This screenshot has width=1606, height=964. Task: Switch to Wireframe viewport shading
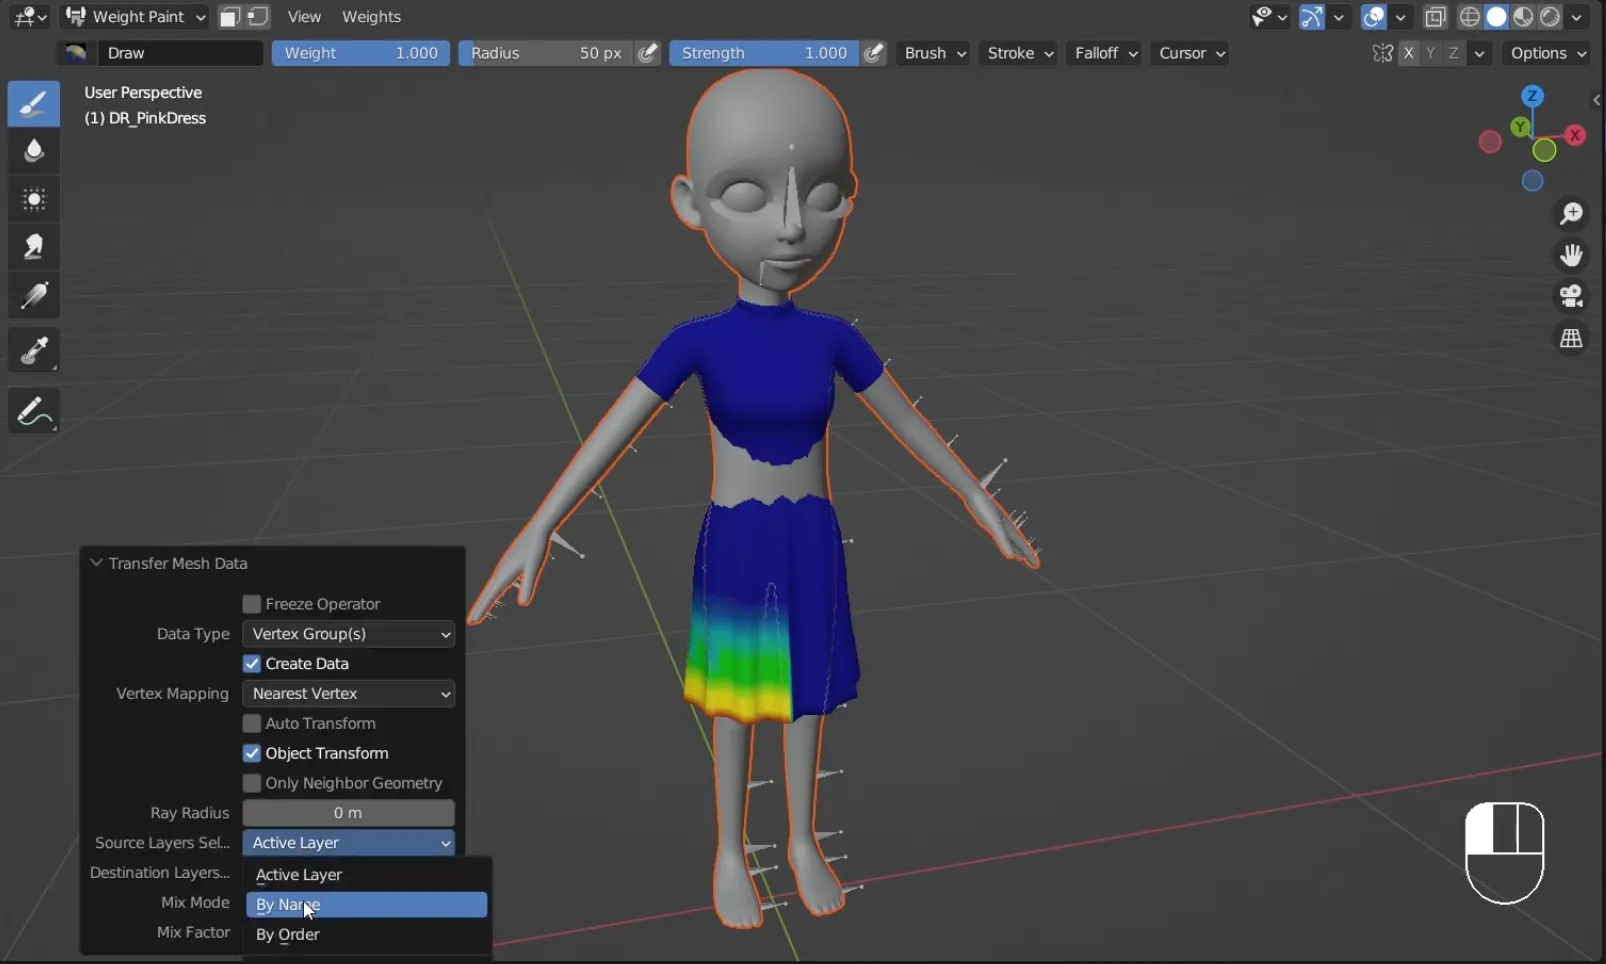point(1470,17)
